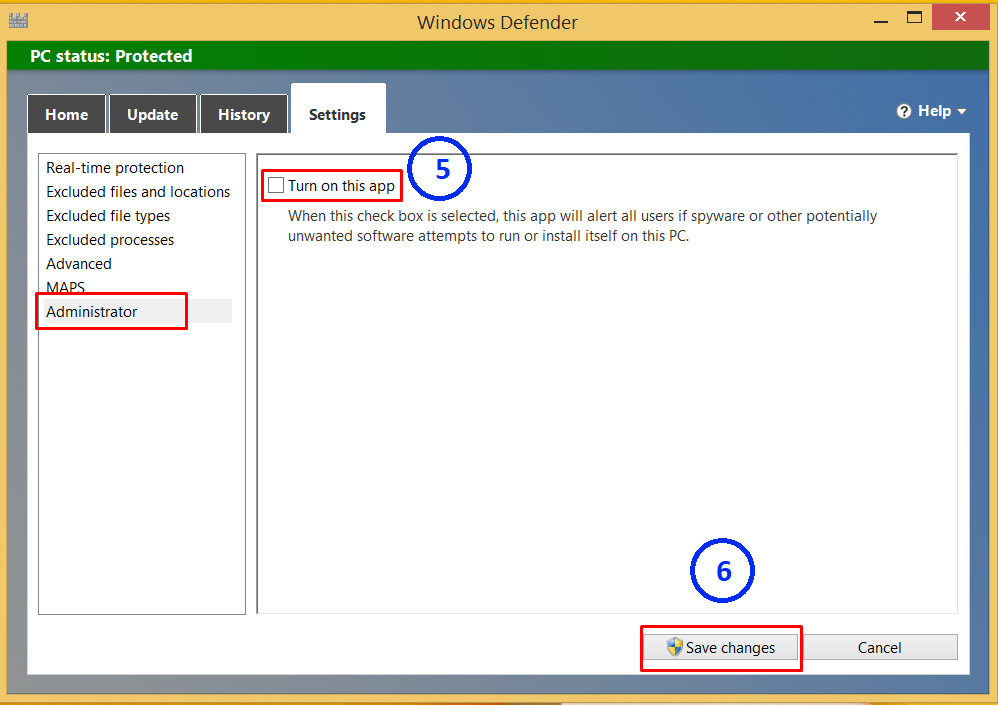Open the Advanced settings section
This screenshot has width=998, height=705.
pyautogui.click(x=79, y=264)
